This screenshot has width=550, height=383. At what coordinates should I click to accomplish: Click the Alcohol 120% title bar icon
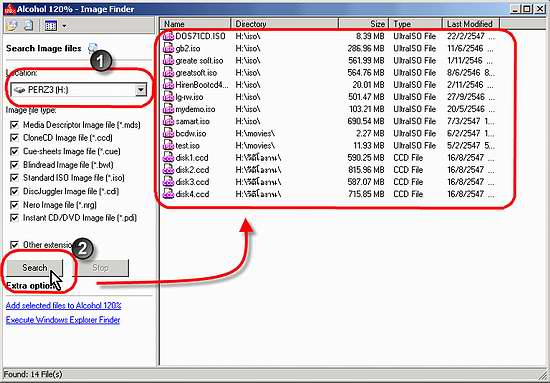[x=9, y=9]
